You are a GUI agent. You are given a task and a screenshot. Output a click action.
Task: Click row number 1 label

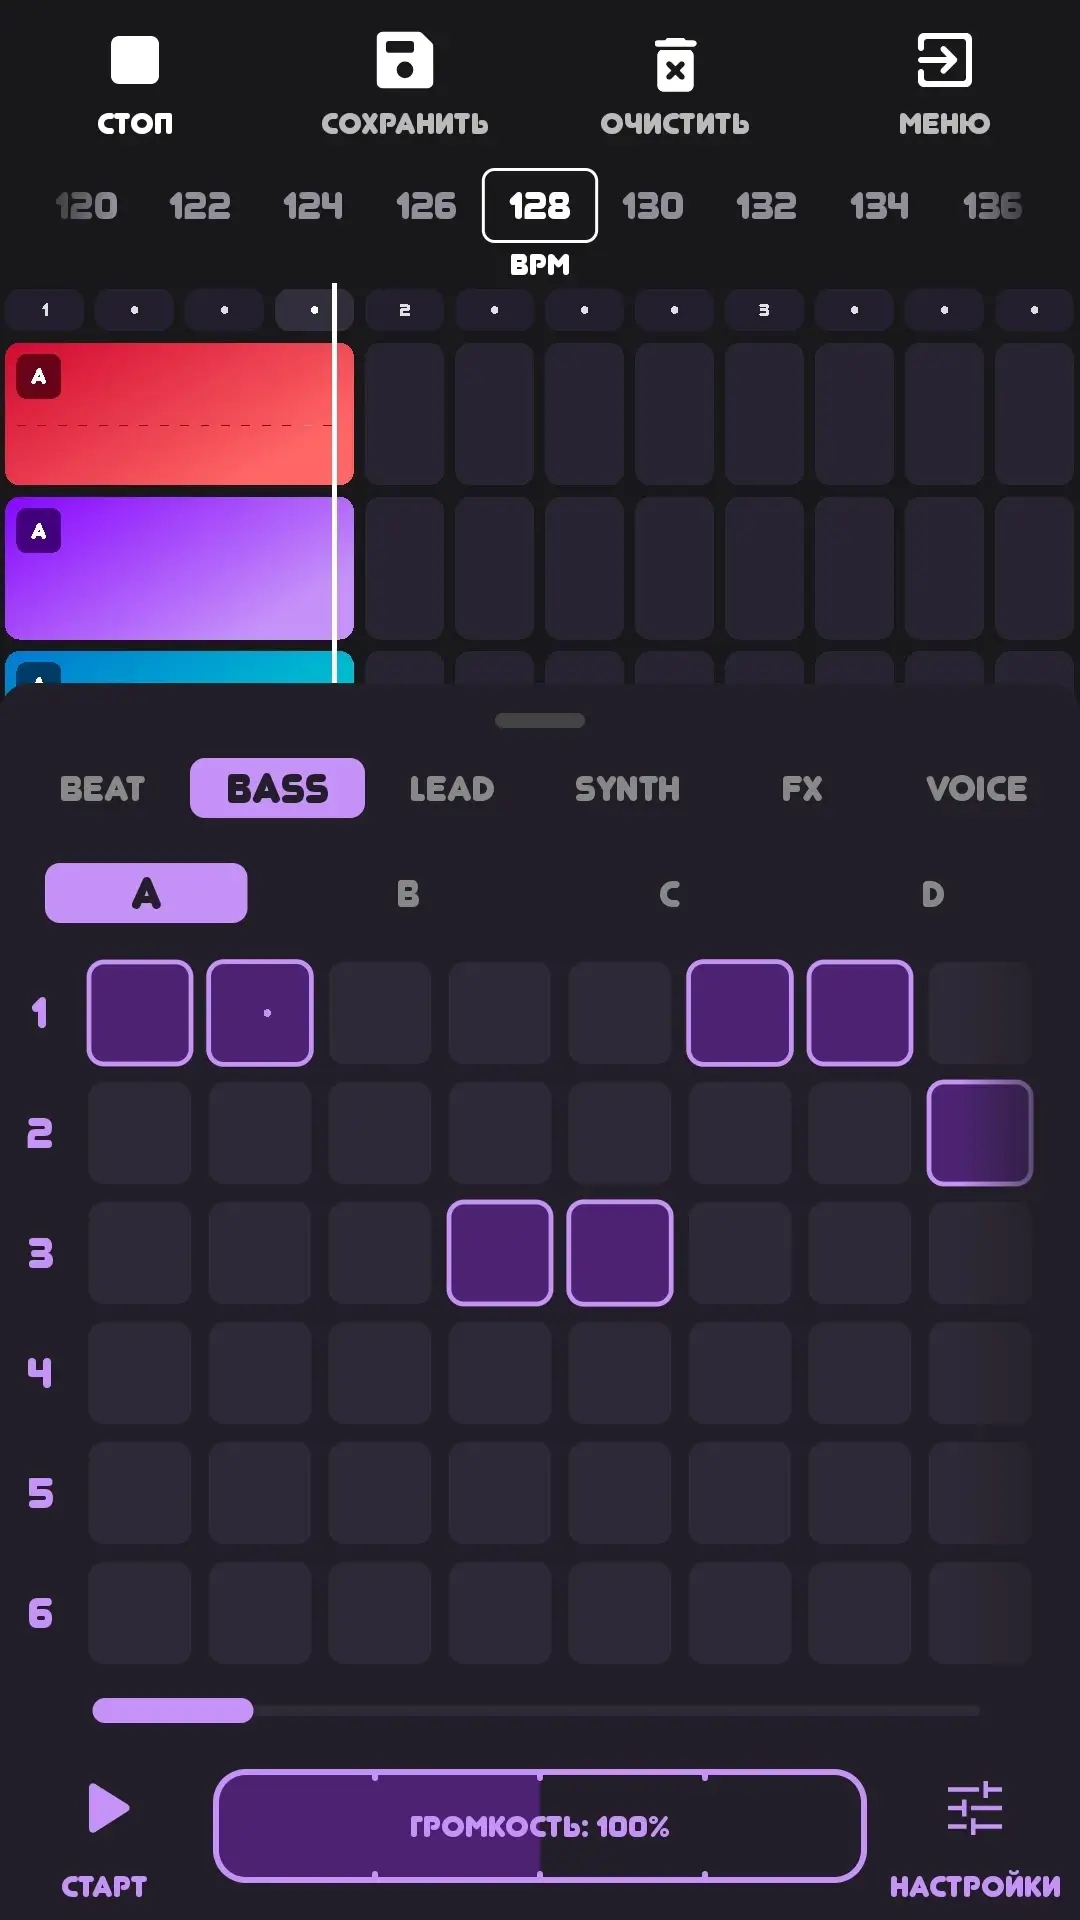(40, 1013)
